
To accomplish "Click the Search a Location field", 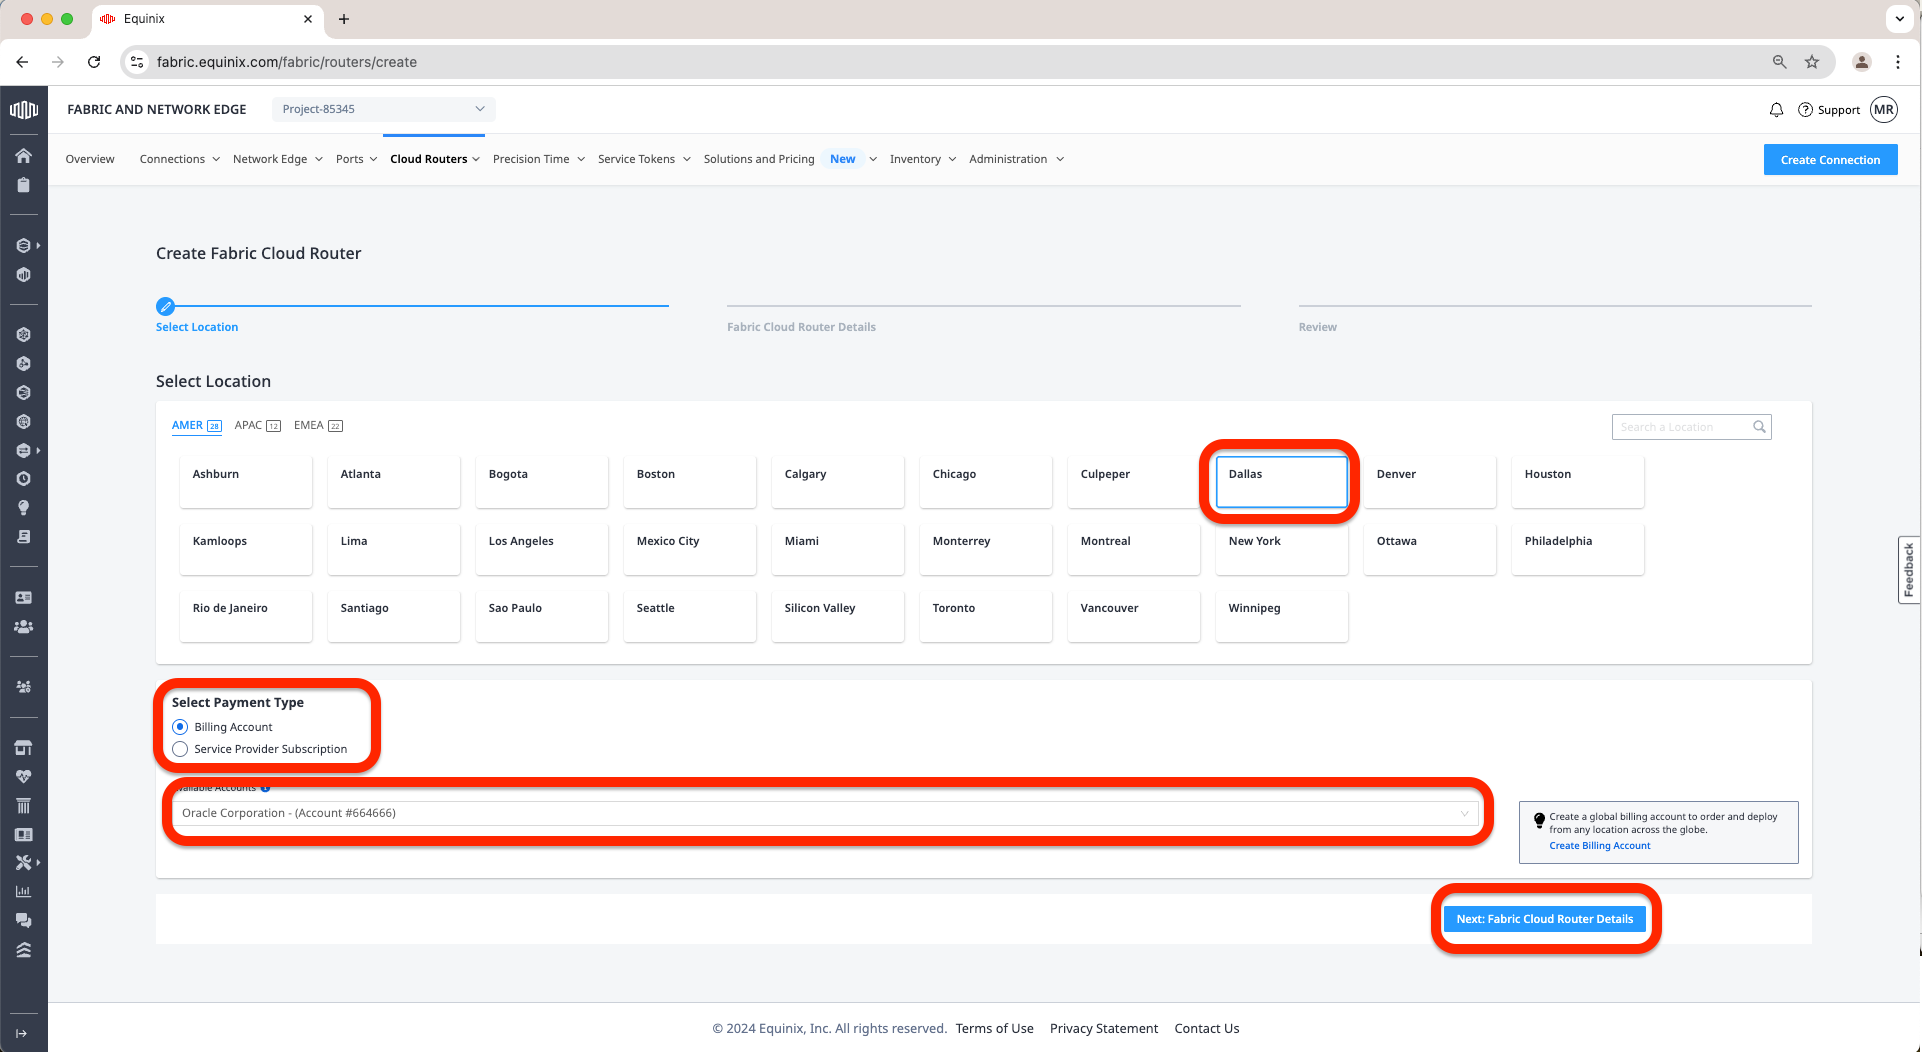I will 1680,427.
